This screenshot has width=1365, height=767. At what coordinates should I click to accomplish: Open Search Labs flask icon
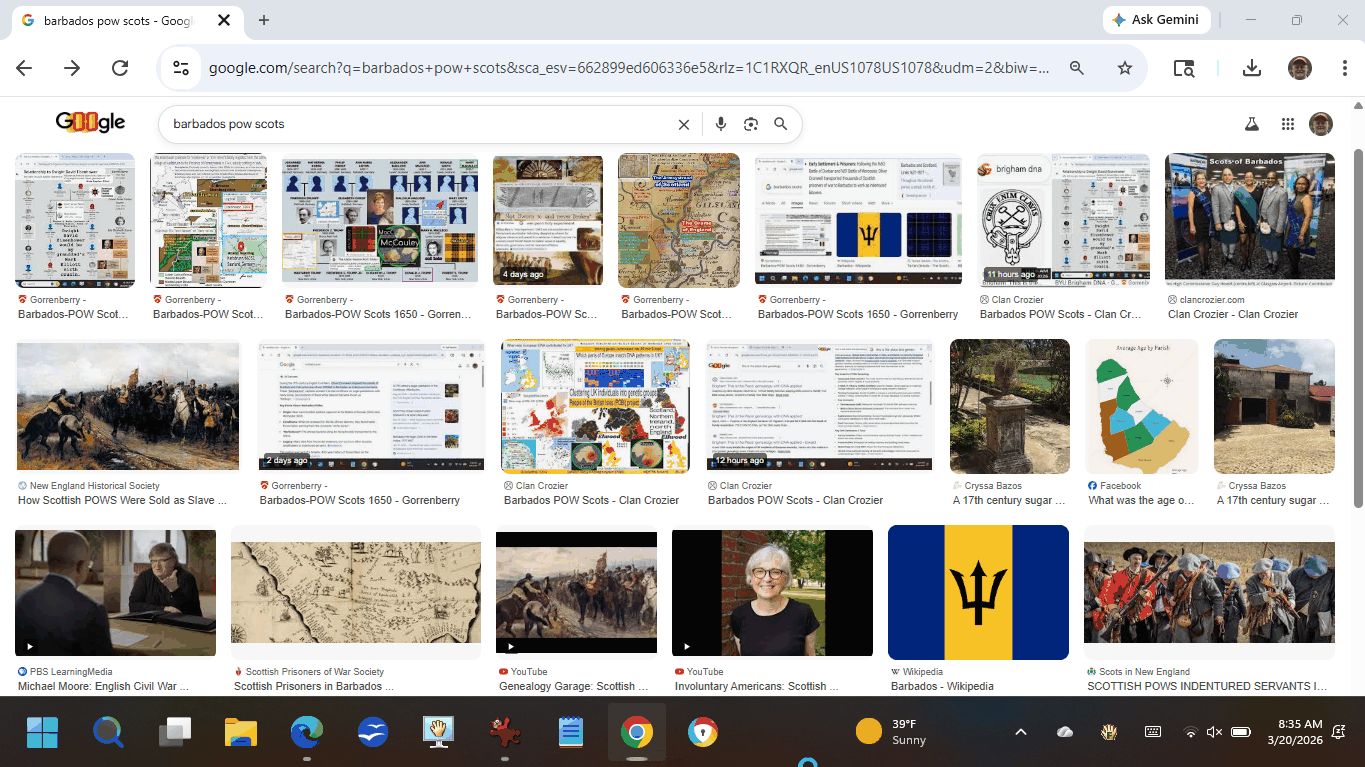1251,124
